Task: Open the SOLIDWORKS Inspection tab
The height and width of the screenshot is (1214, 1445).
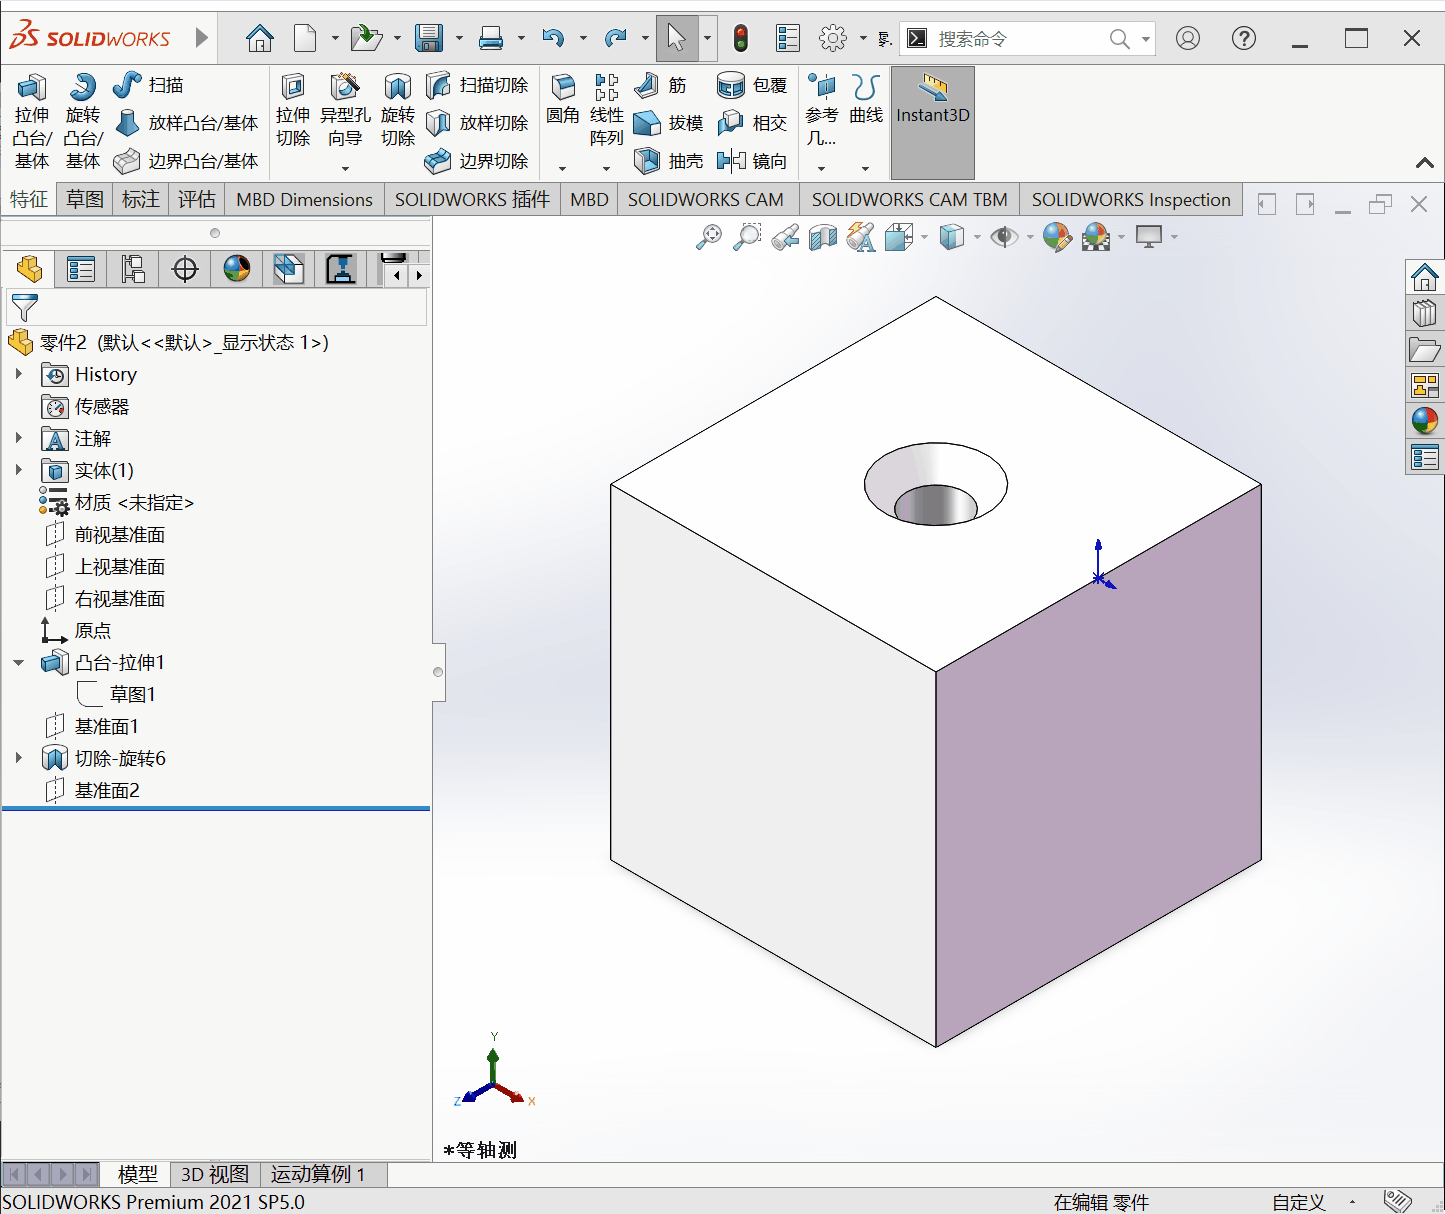Action: 1131,200
